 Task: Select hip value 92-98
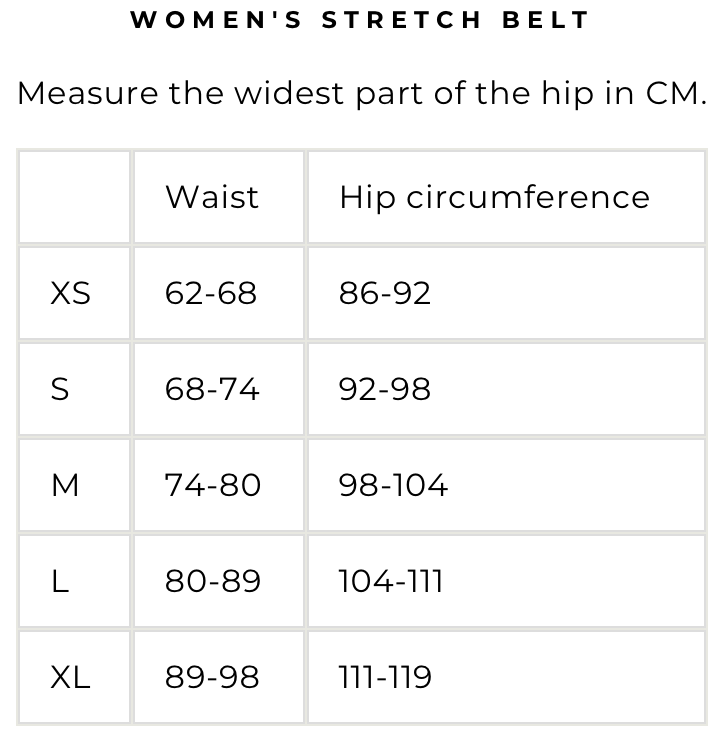[385, 389]
